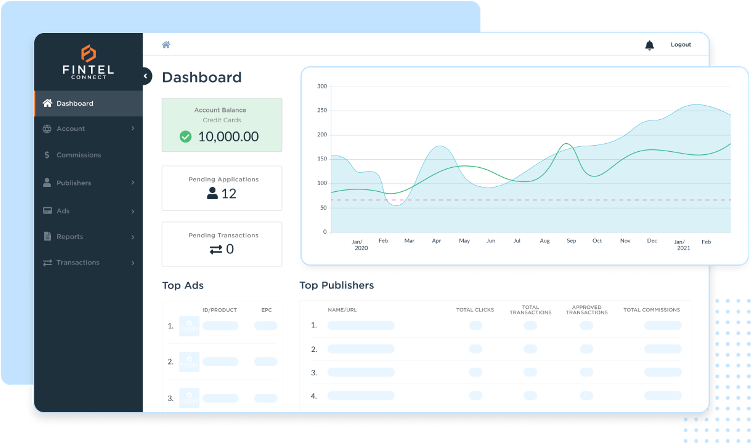Screen dimensions: 754x444
Task: Click the 10,000.00 balance value
Action: coord(228,137)
